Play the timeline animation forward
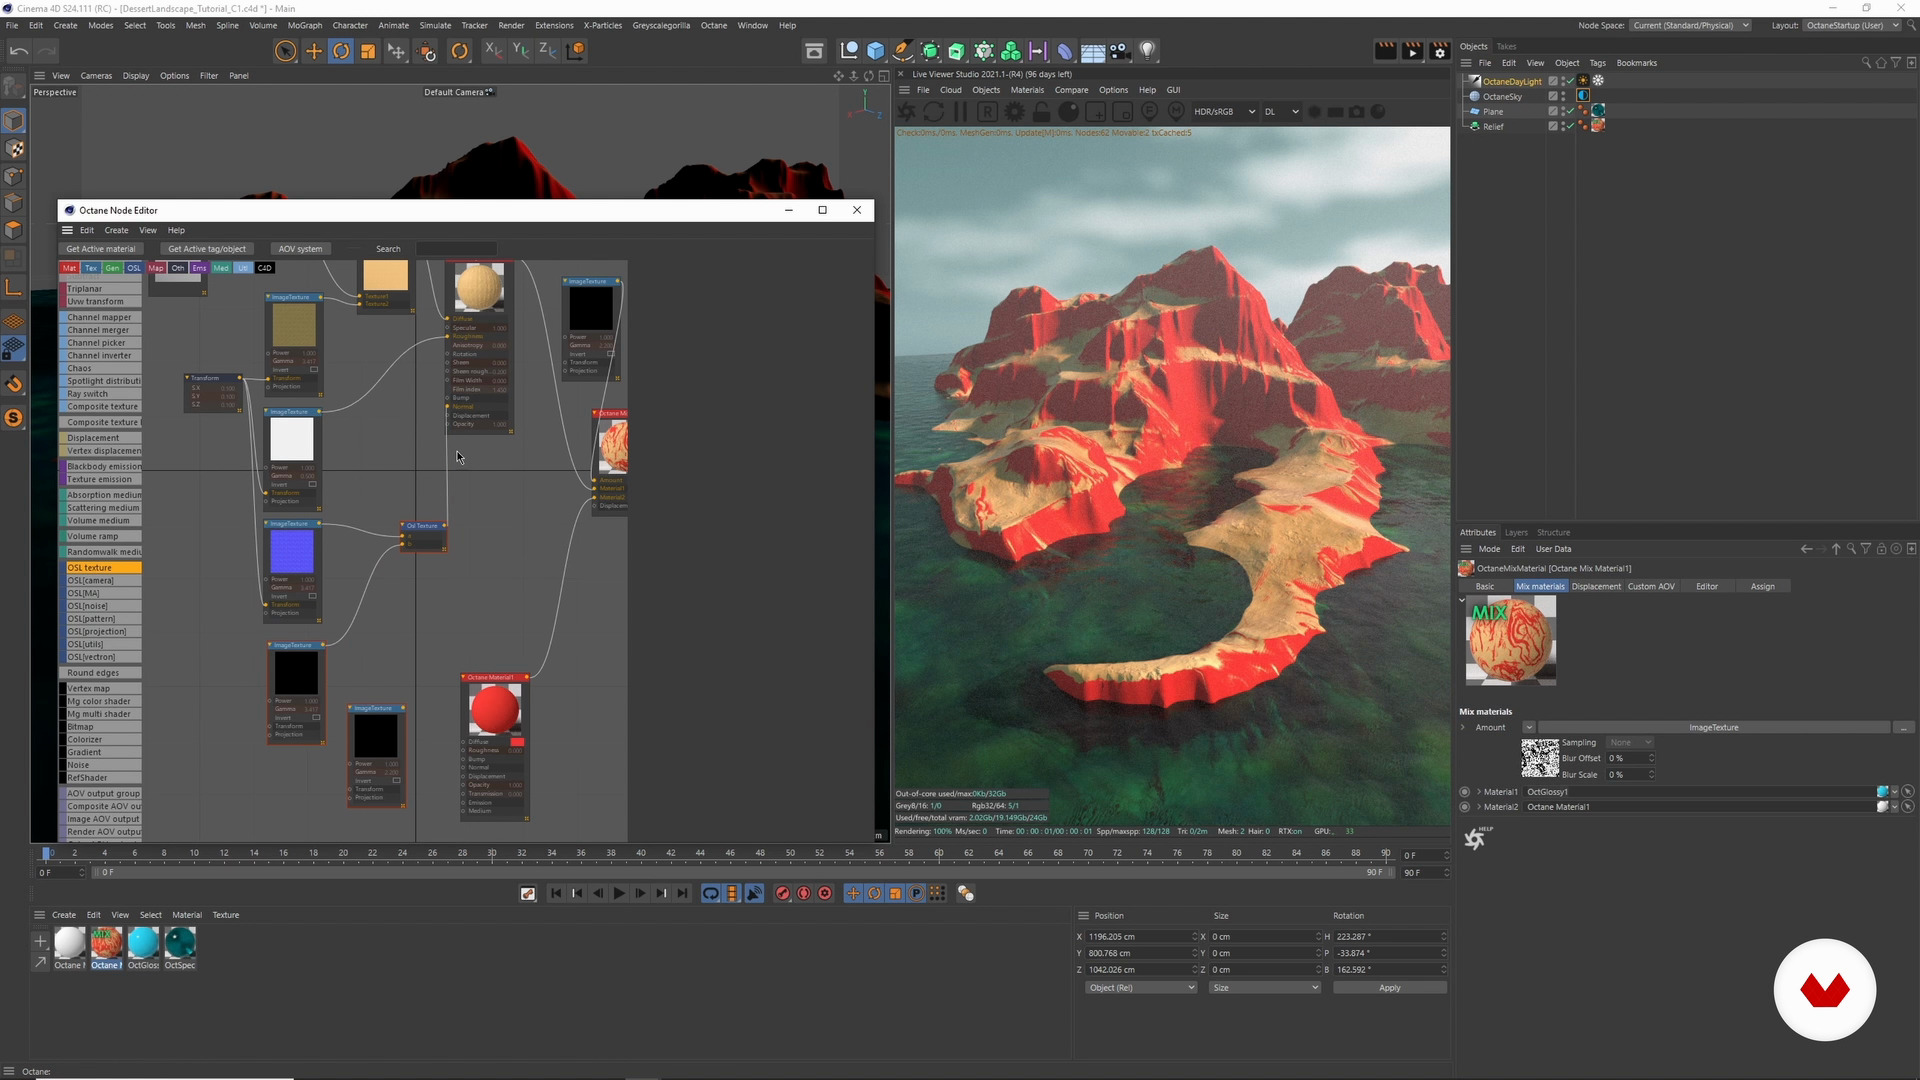This screenshot has width=1920, height=1080. coord(619,894)
